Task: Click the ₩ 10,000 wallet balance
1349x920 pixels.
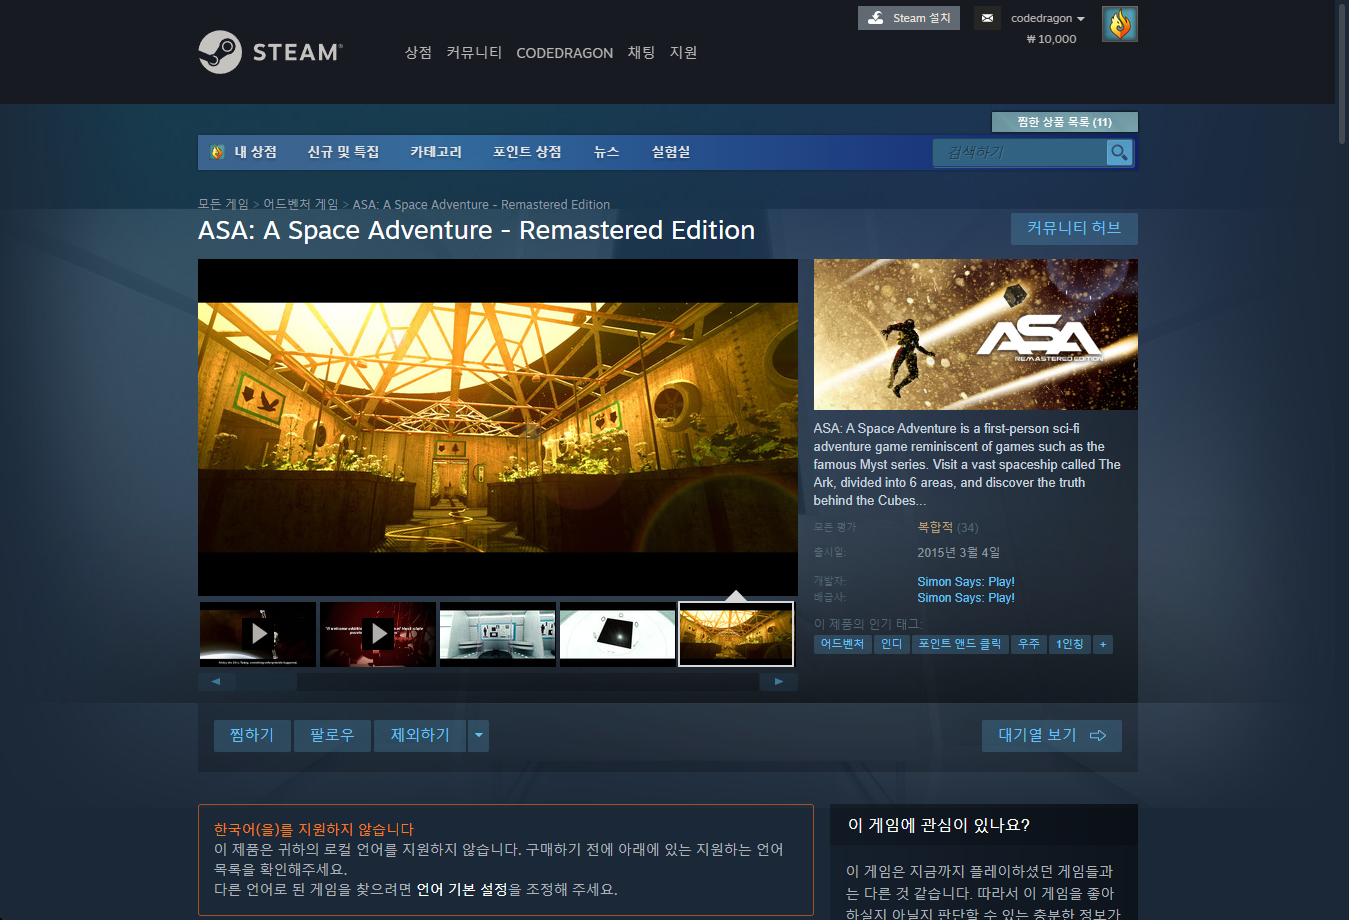Action: [1051, 39]
